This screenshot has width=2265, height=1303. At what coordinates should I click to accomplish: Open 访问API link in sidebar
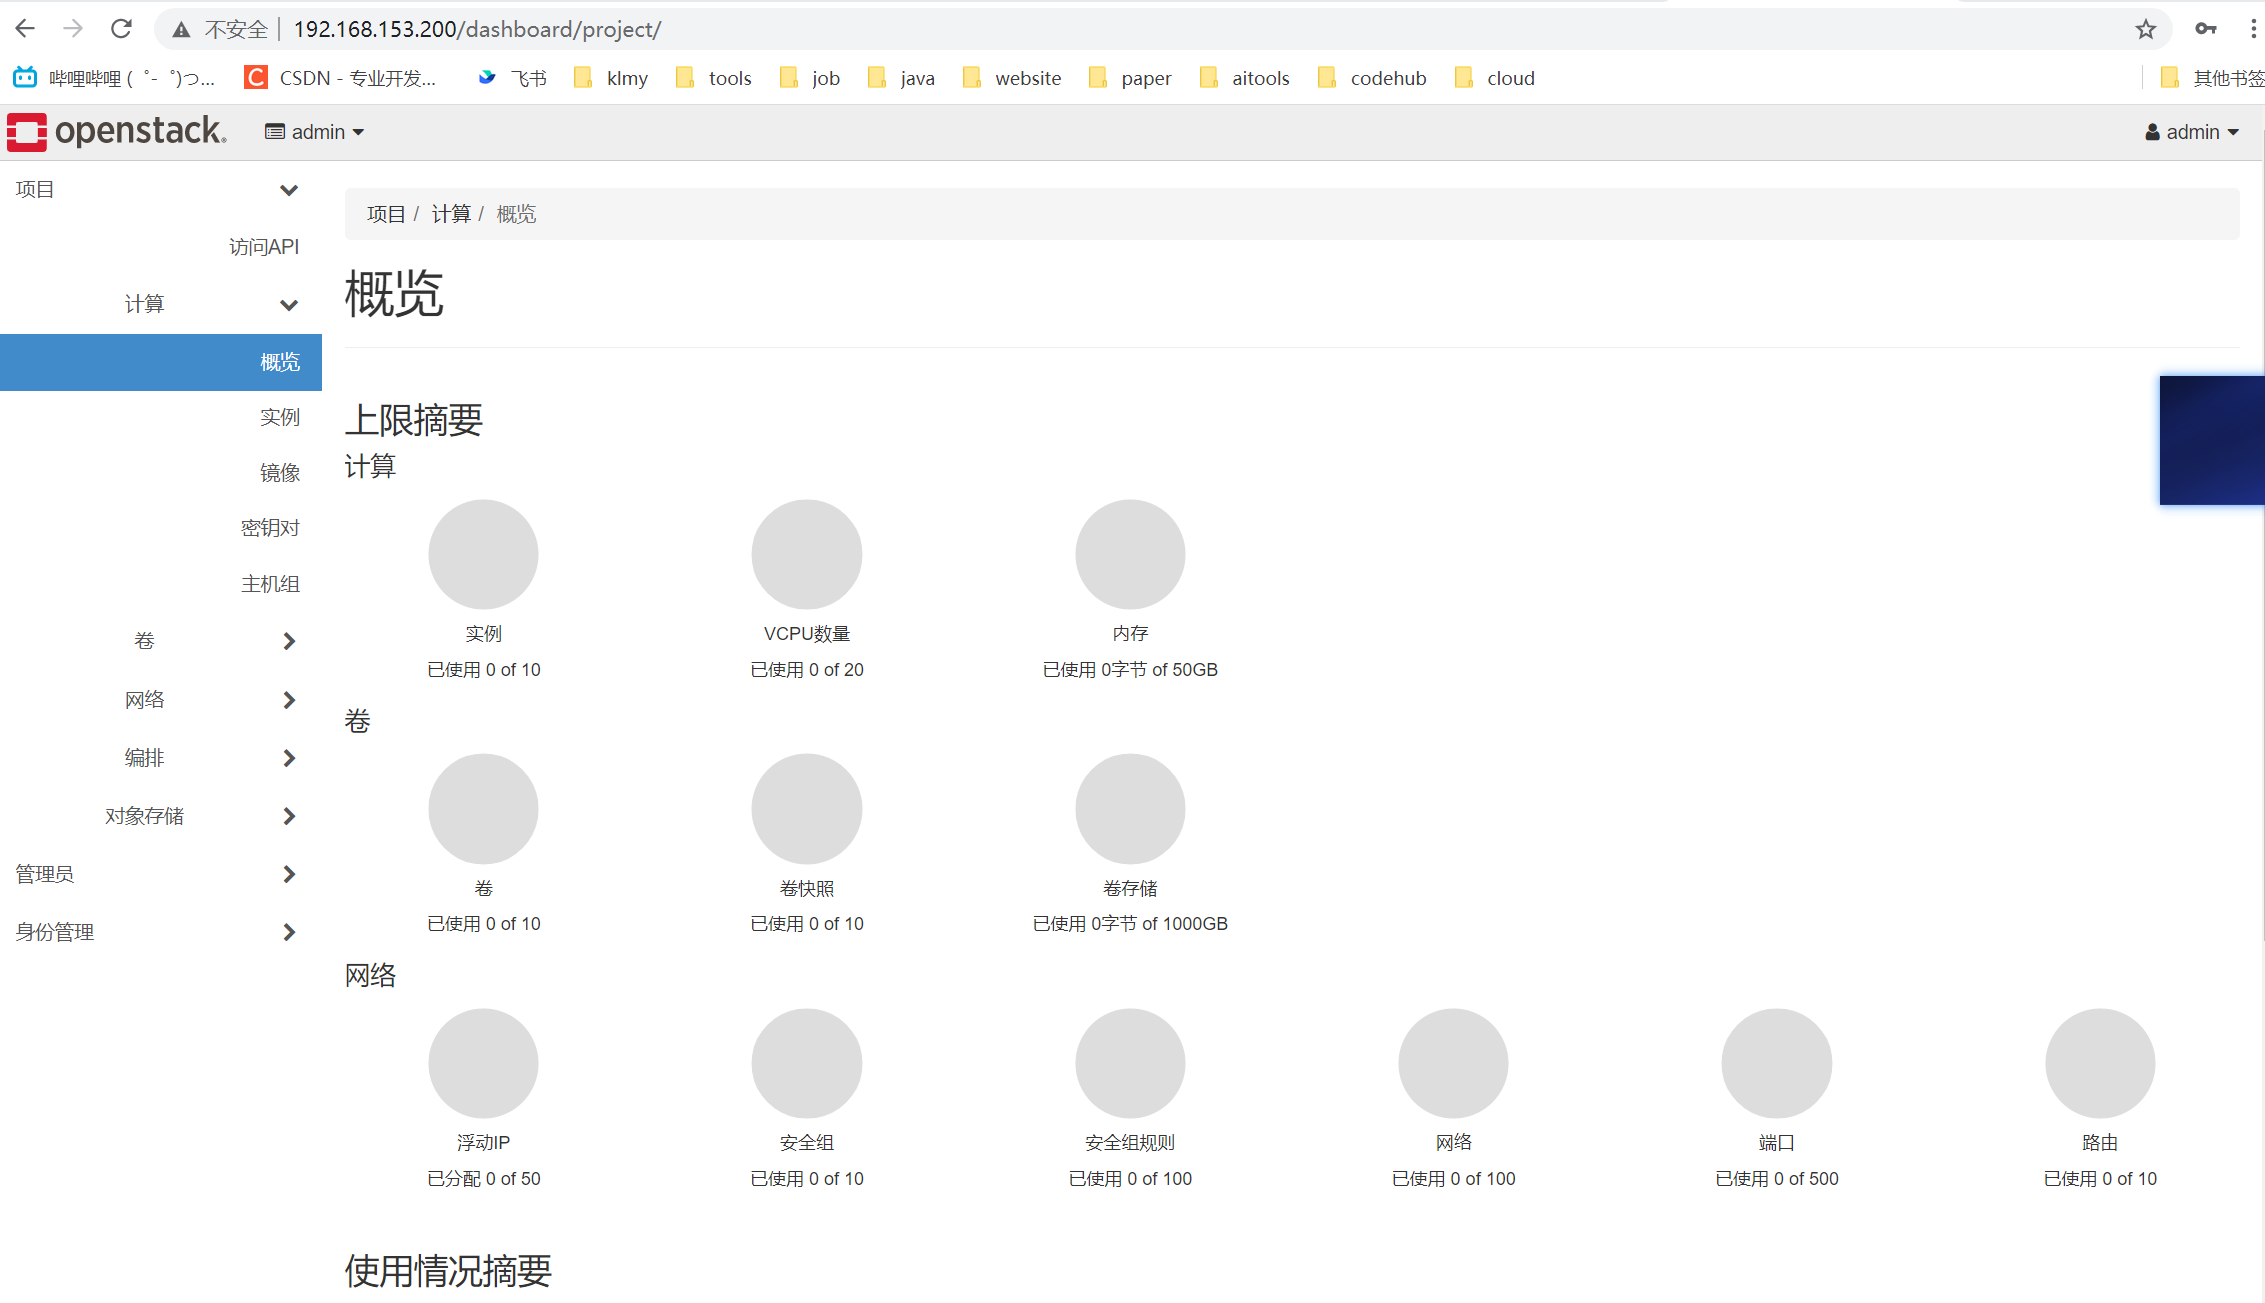[x=263, y=247]
